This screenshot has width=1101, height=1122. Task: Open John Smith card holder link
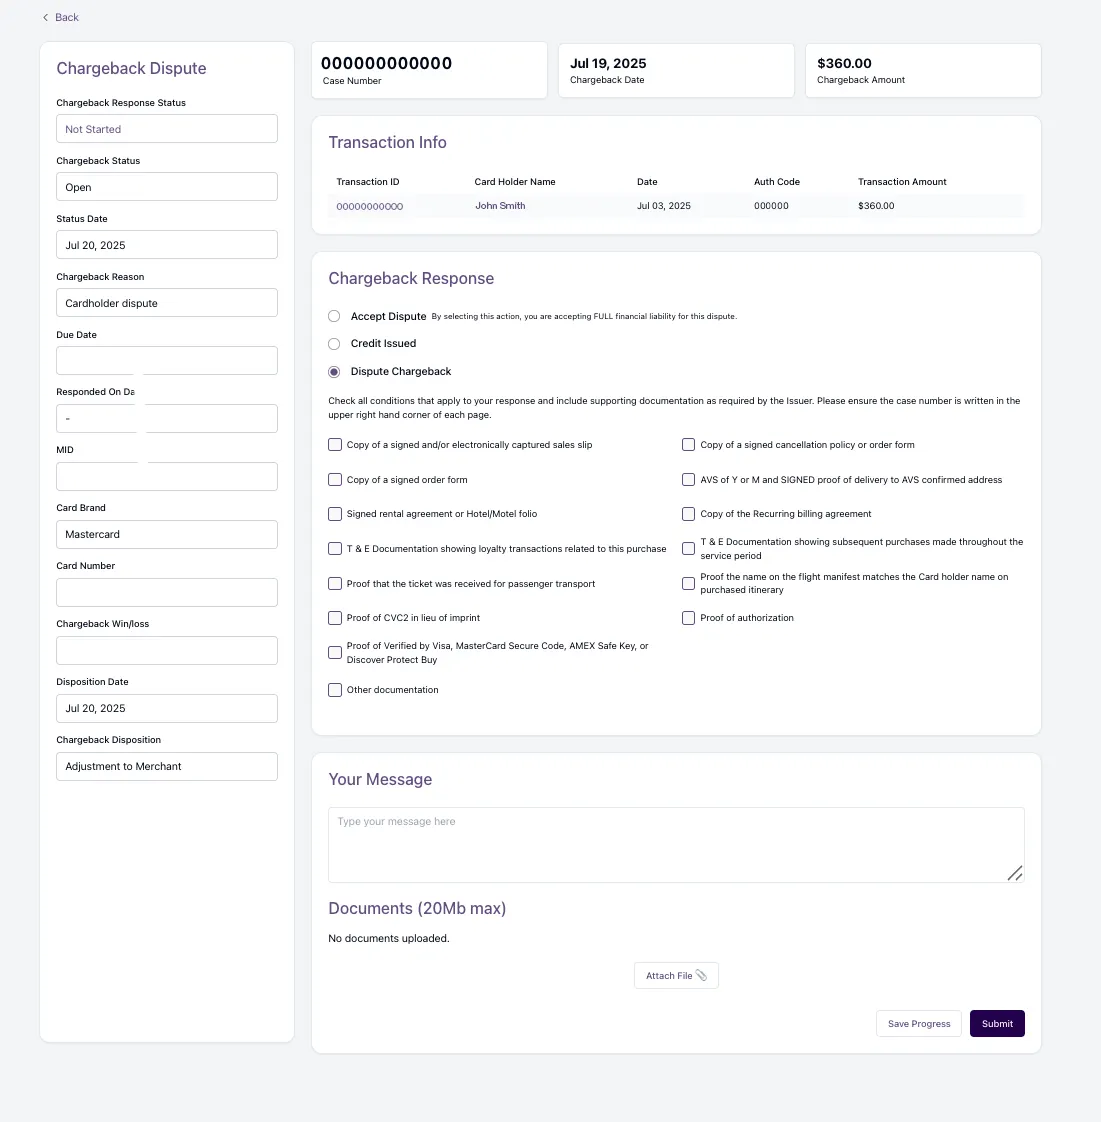500,206
